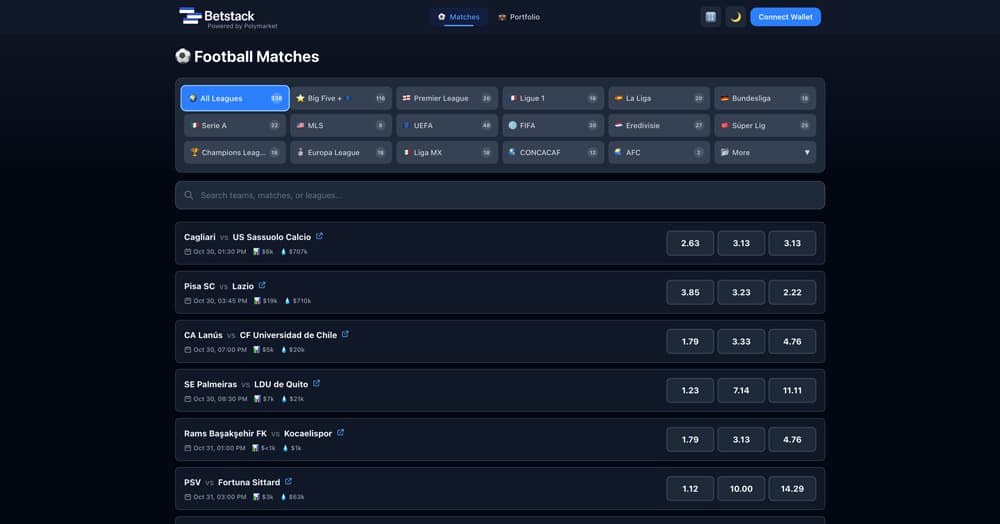Filter by Eredivisie
This screenshot has height=524, width=1000.
coord(659,126)
